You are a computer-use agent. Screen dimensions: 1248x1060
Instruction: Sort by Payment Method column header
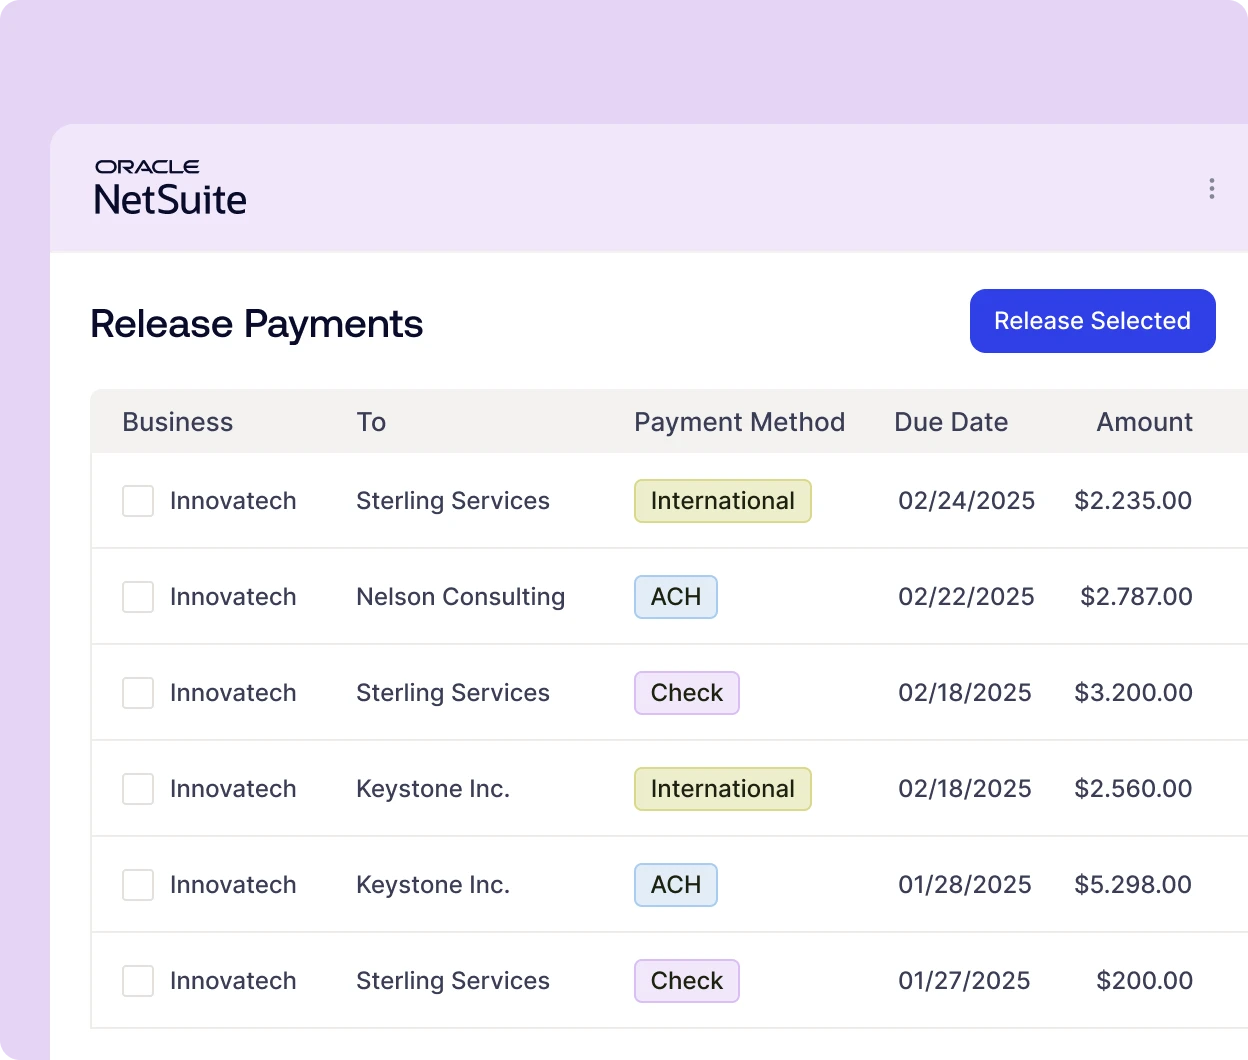[x=739, y=422]
